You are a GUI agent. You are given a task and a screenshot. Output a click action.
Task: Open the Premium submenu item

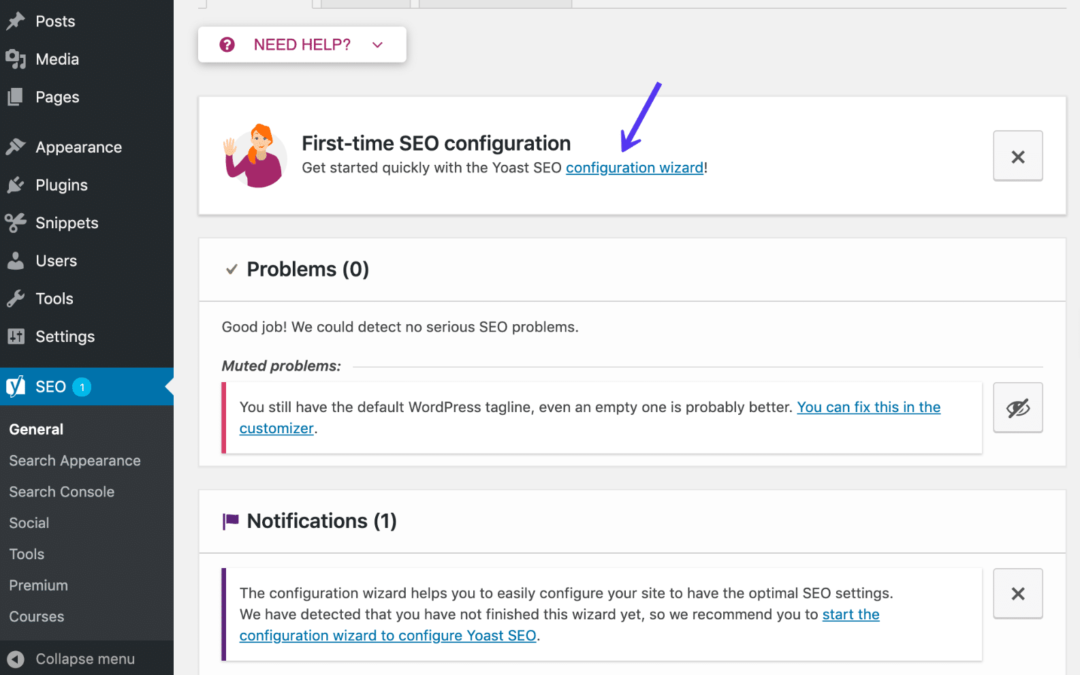coord(39,585)
